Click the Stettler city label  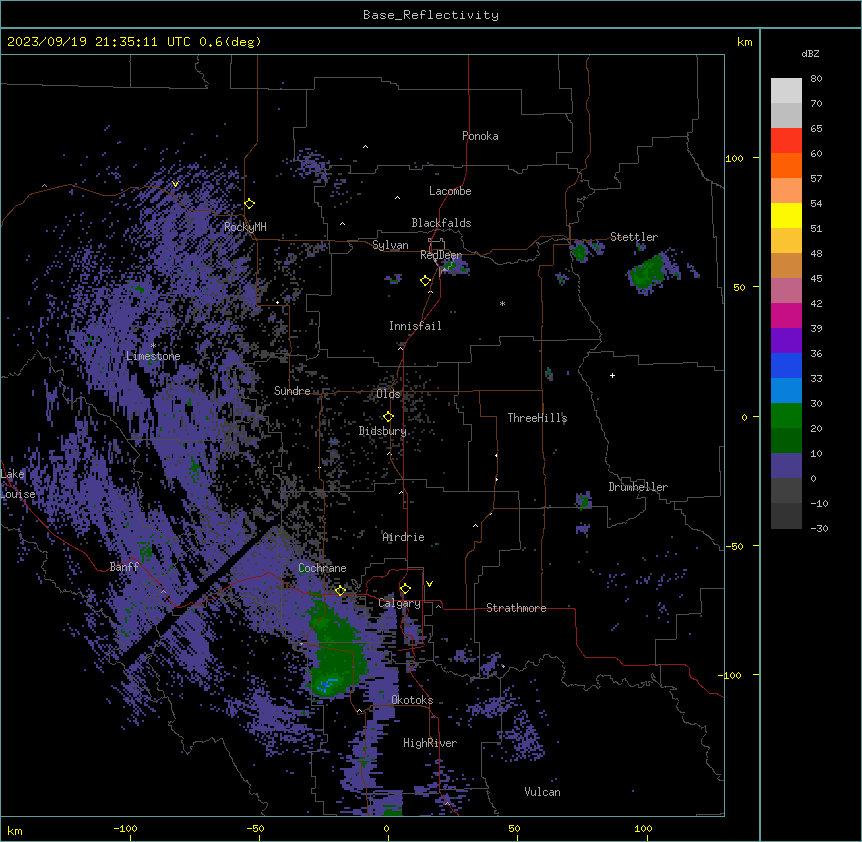(x=634, y=237)
